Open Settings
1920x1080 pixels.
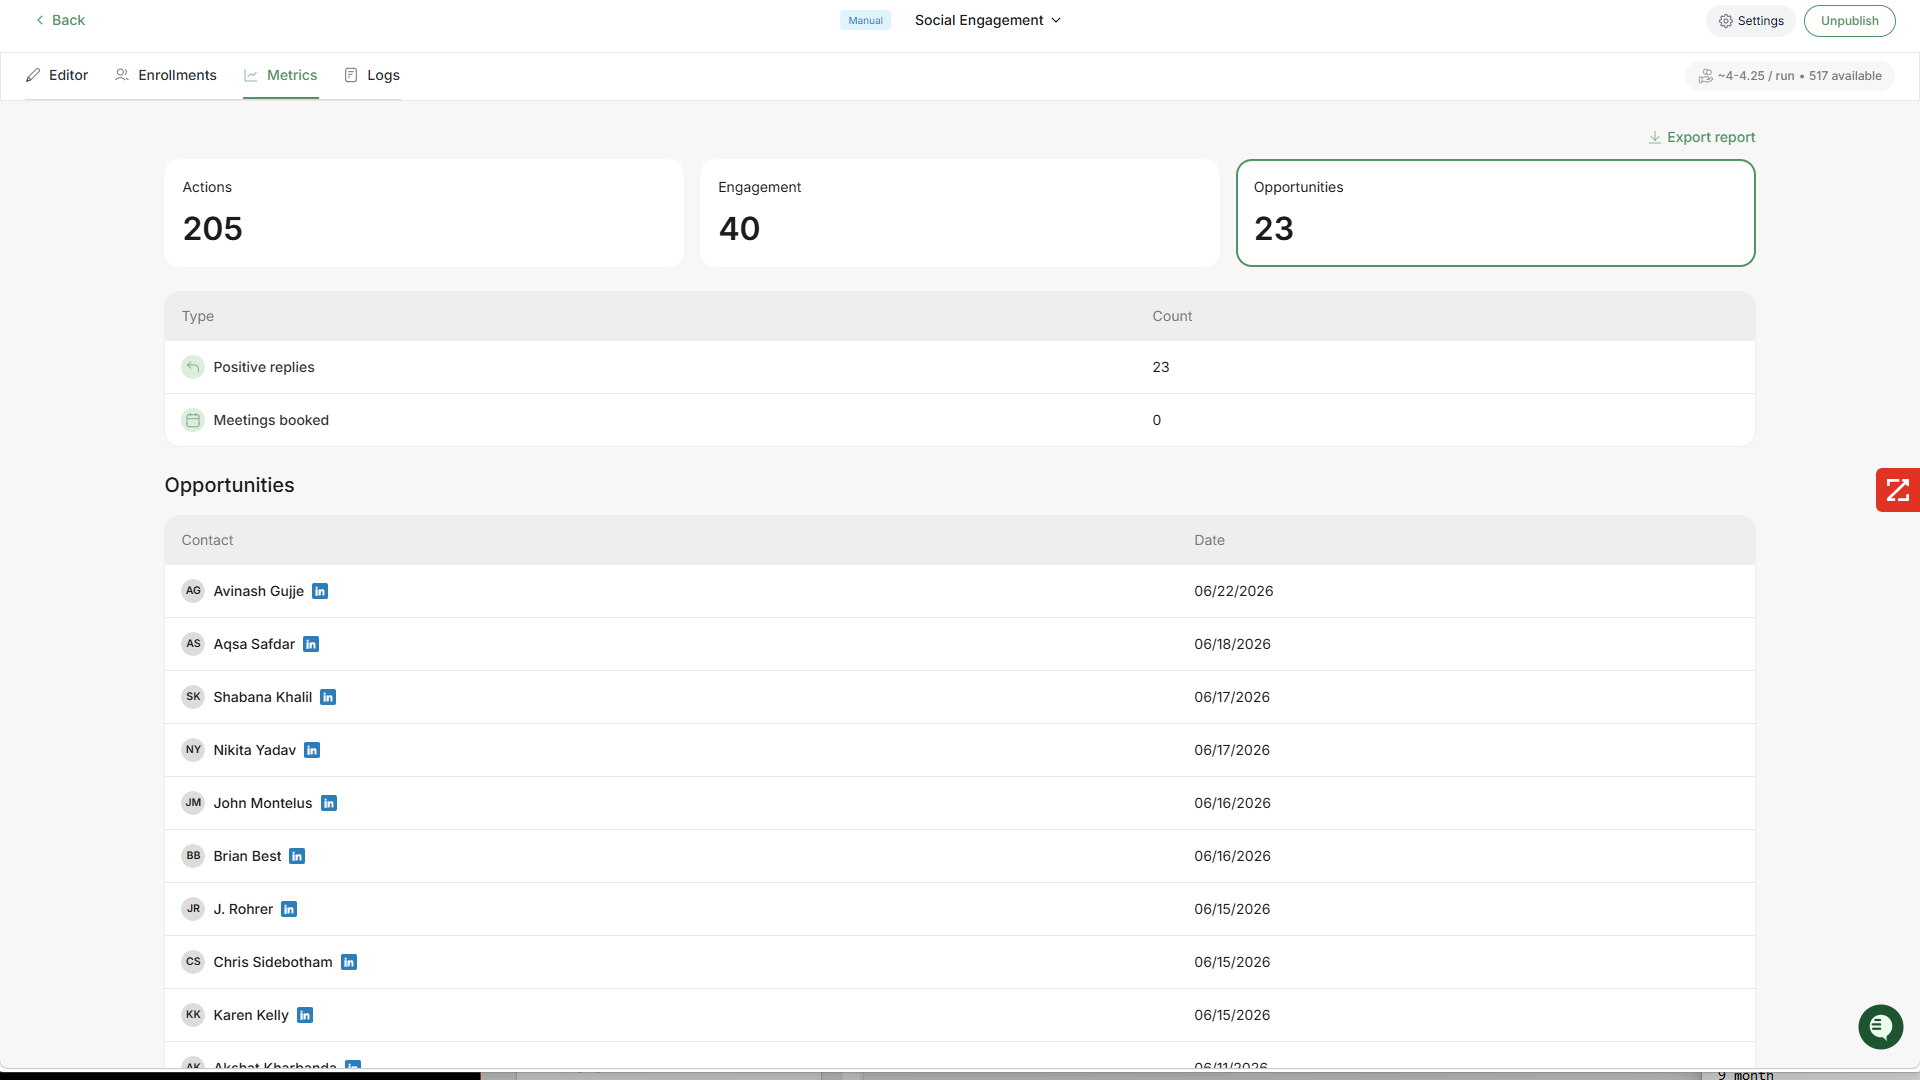click(x=1751, y=21)
